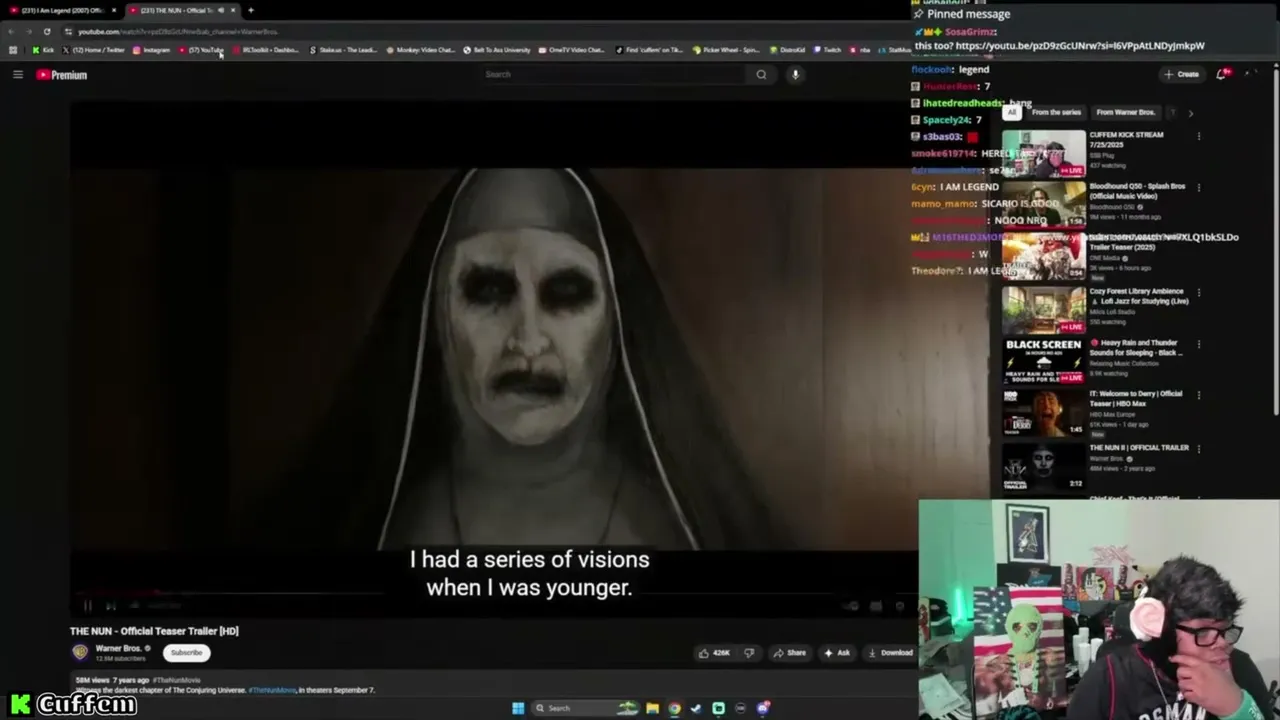Image resolution: width=1280 pixels, height=720 pixels.
Task: Open more options for Cozy Forest Library video
Action: pyautogui.click(x=1198, y=293)
